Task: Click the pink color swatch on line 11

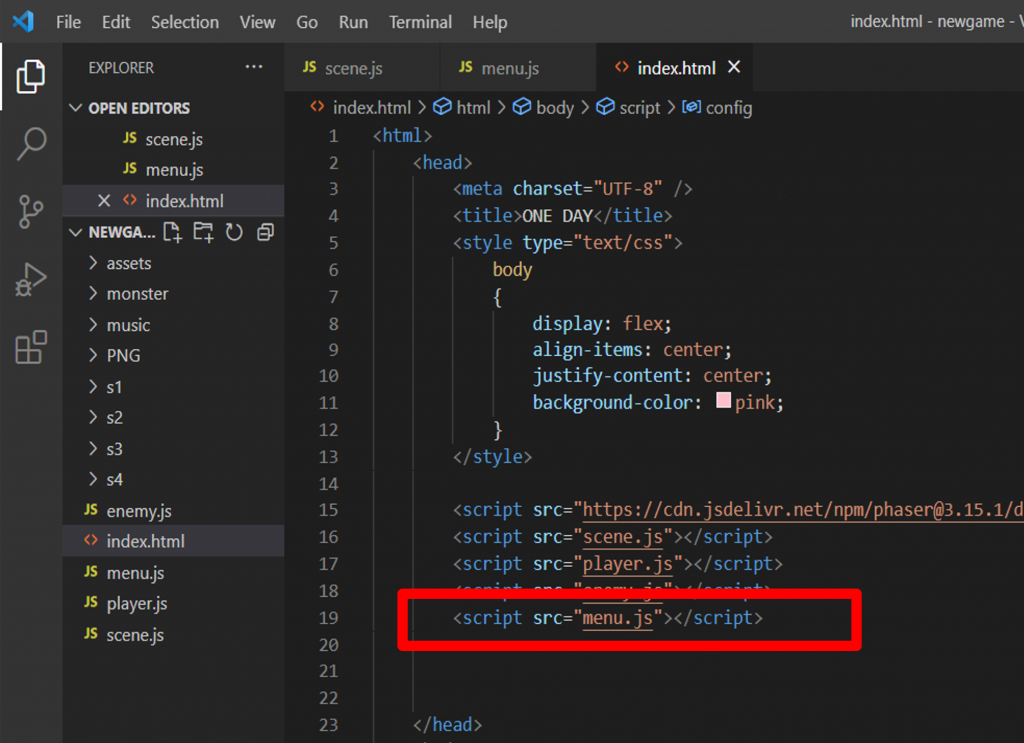Action: [723, 400]
